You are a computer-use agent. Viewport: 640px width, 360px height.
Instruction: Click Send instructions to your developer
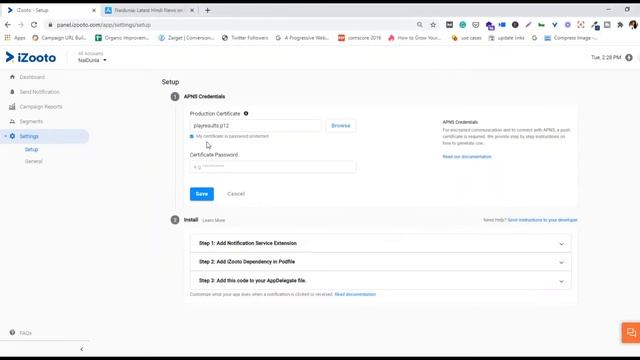point(542,220)
